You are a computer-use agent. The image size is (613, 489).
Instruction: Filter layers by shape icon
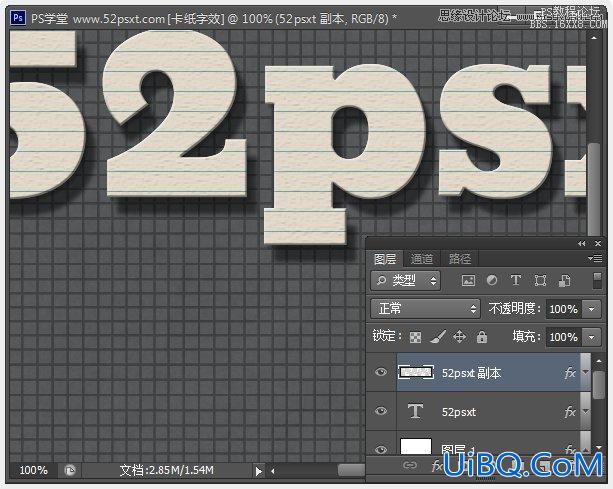click(x=540, y=280)
